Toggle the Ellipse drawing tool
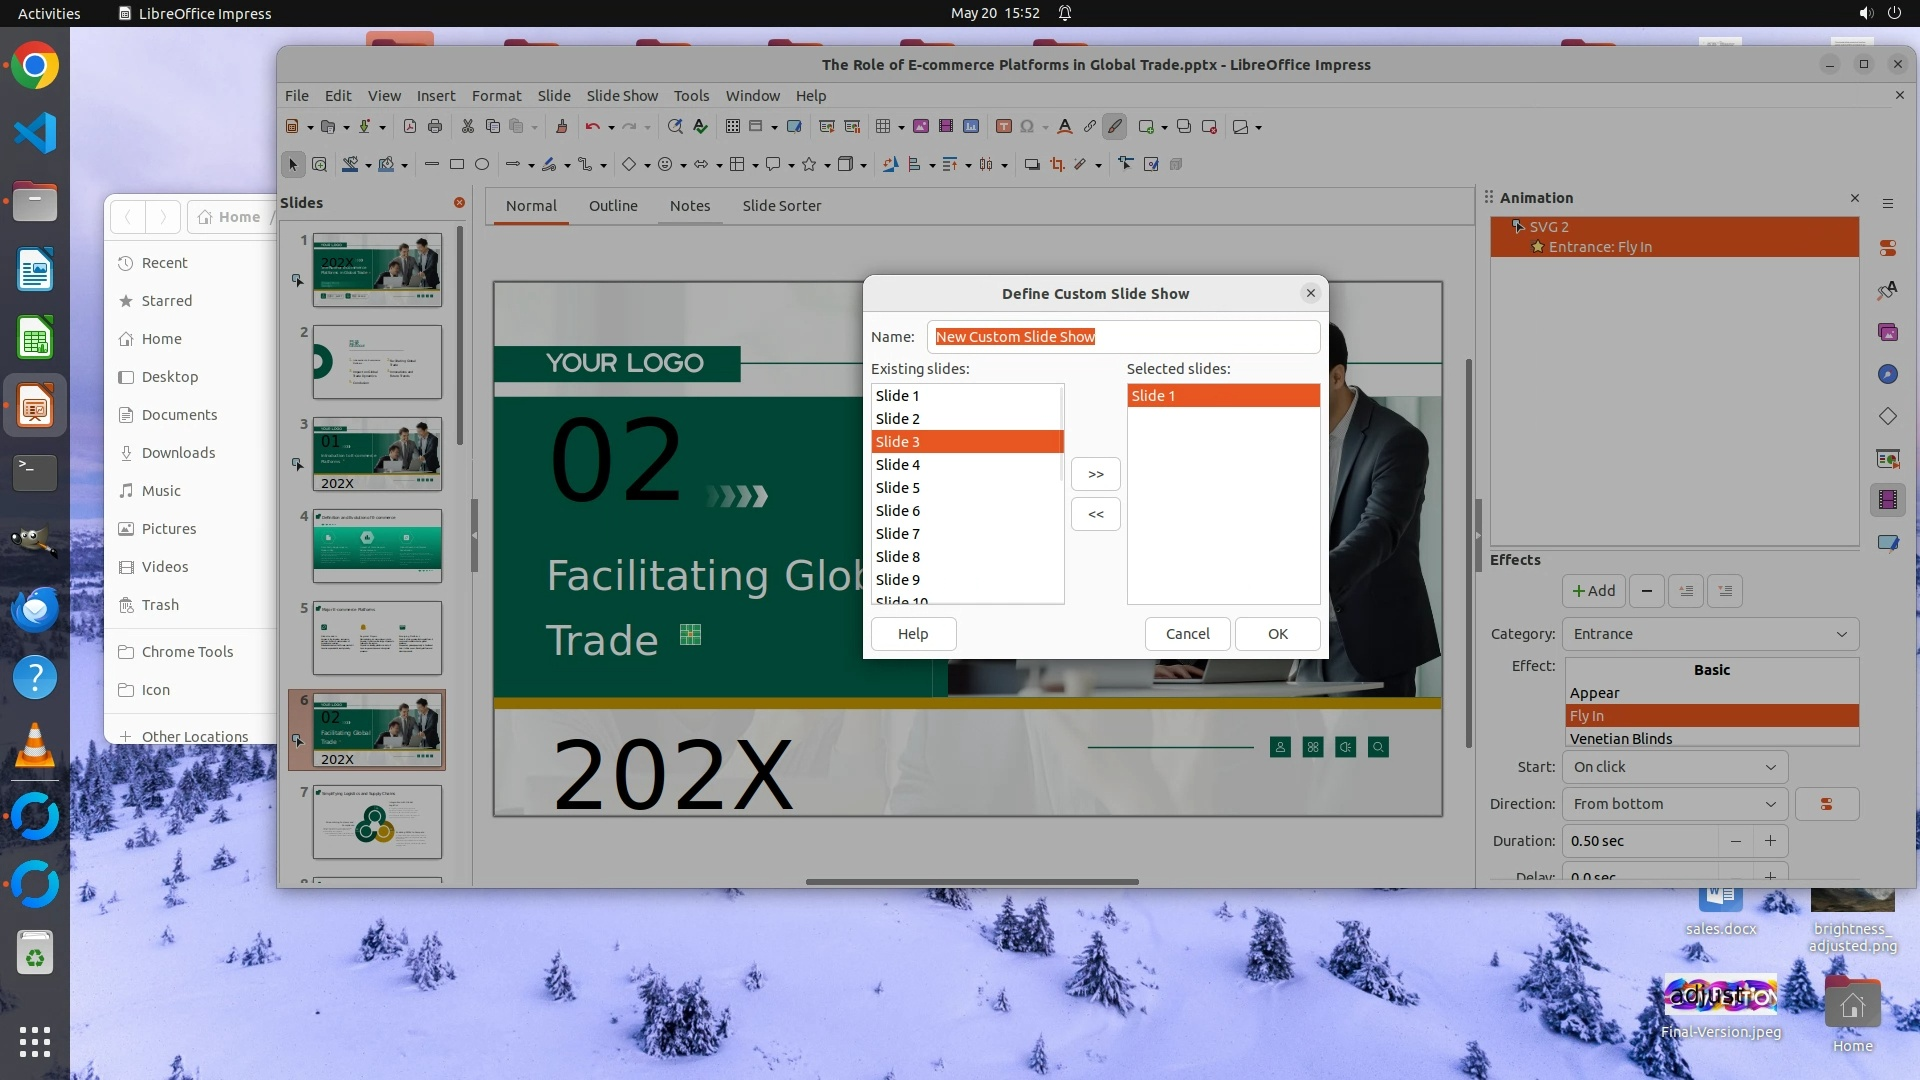This screenshot has width=1920, height=1080. coord(482,164)
